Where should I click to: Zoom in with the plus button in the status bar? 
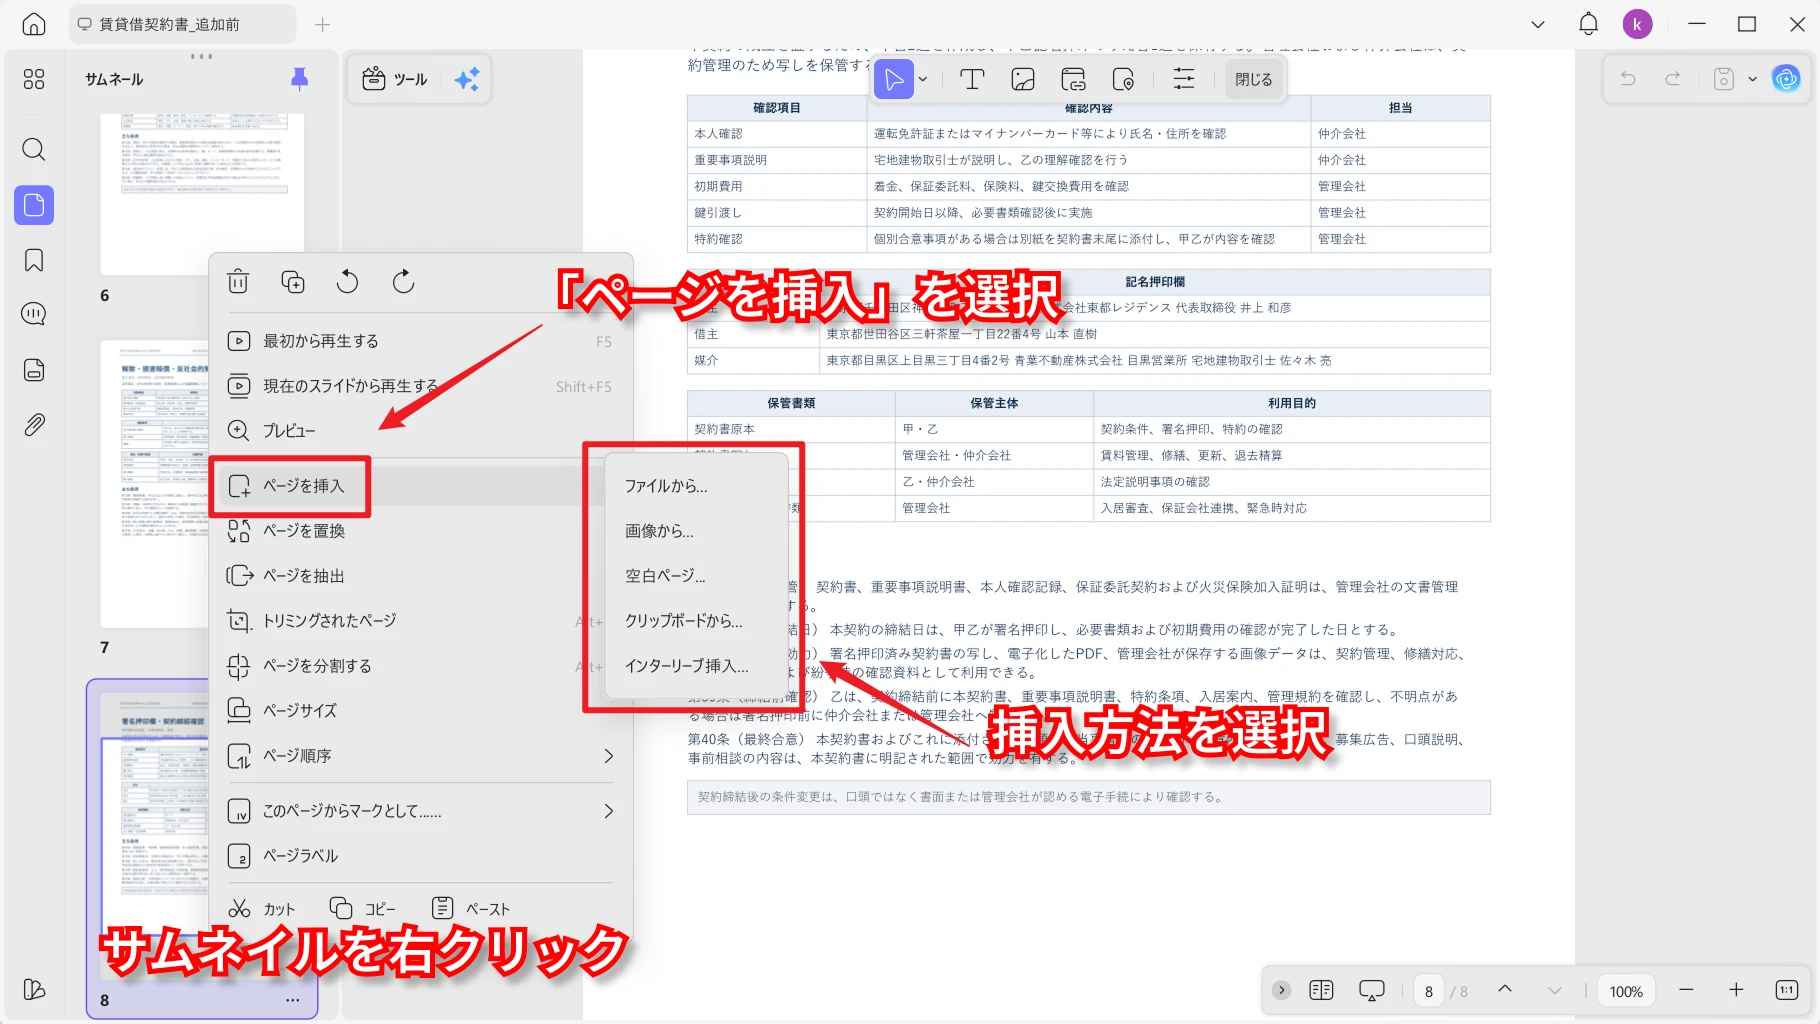click(x=1736, y=990)
